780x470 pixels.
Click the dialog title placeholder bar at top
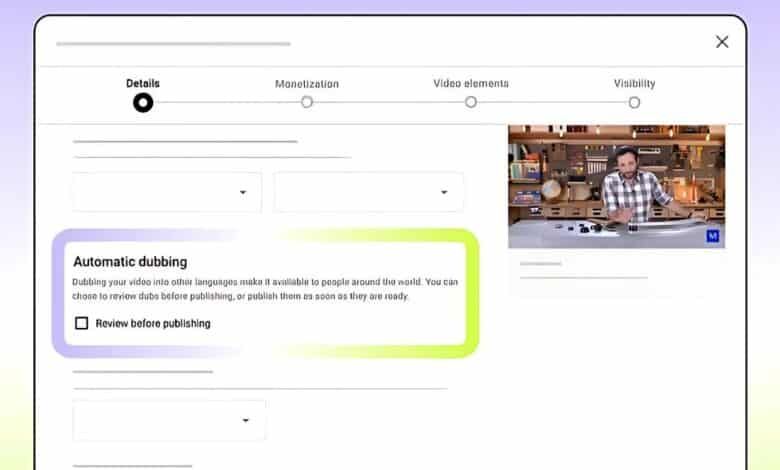coord(173,44)
